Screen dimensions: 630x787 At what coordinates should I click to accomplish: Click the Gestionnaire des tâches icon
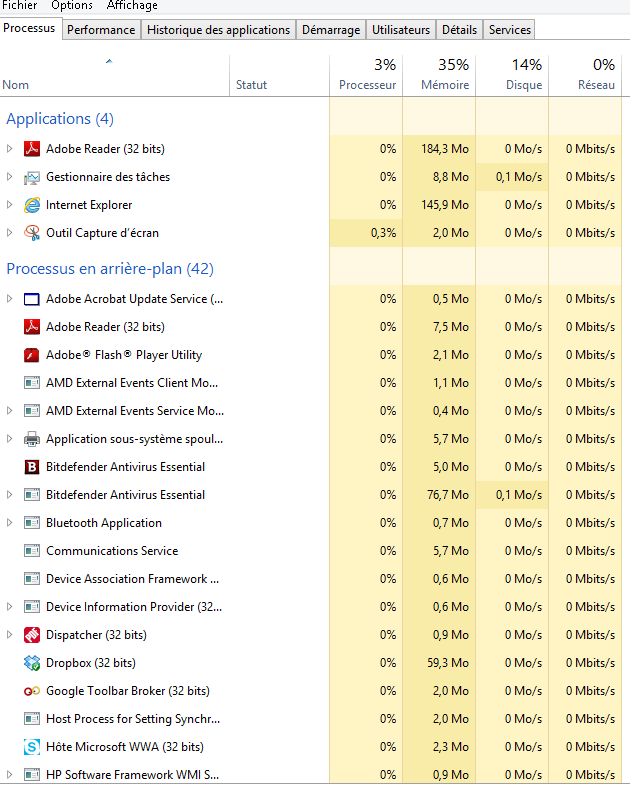31,177
